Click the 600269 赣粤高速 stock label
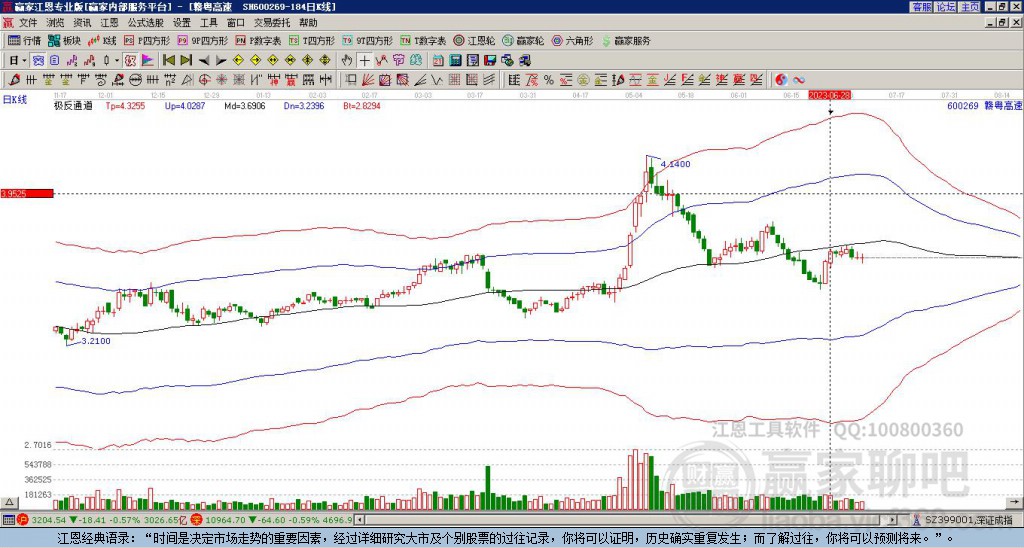 (984, 105)
